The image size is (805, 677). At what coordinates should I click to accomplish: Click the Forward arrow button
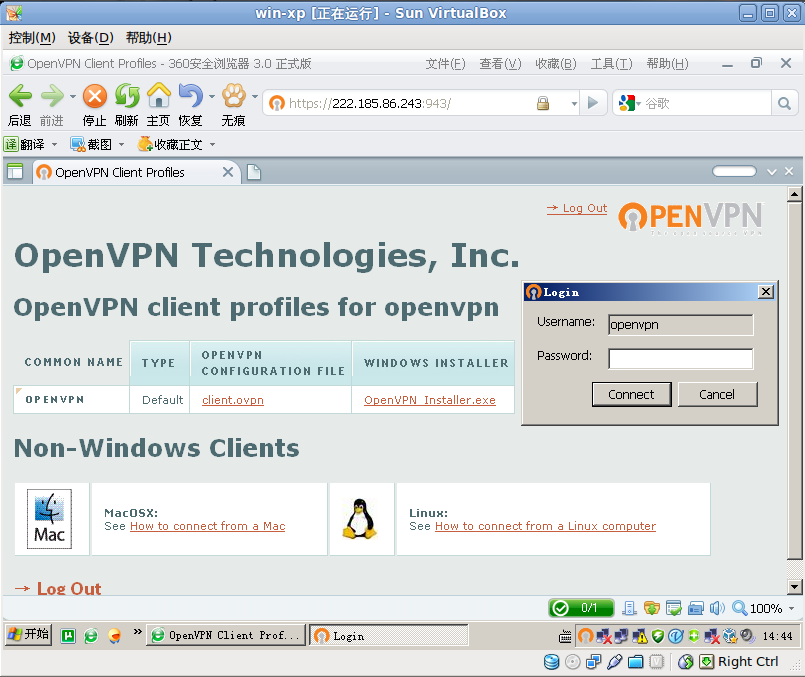point(52,96)
